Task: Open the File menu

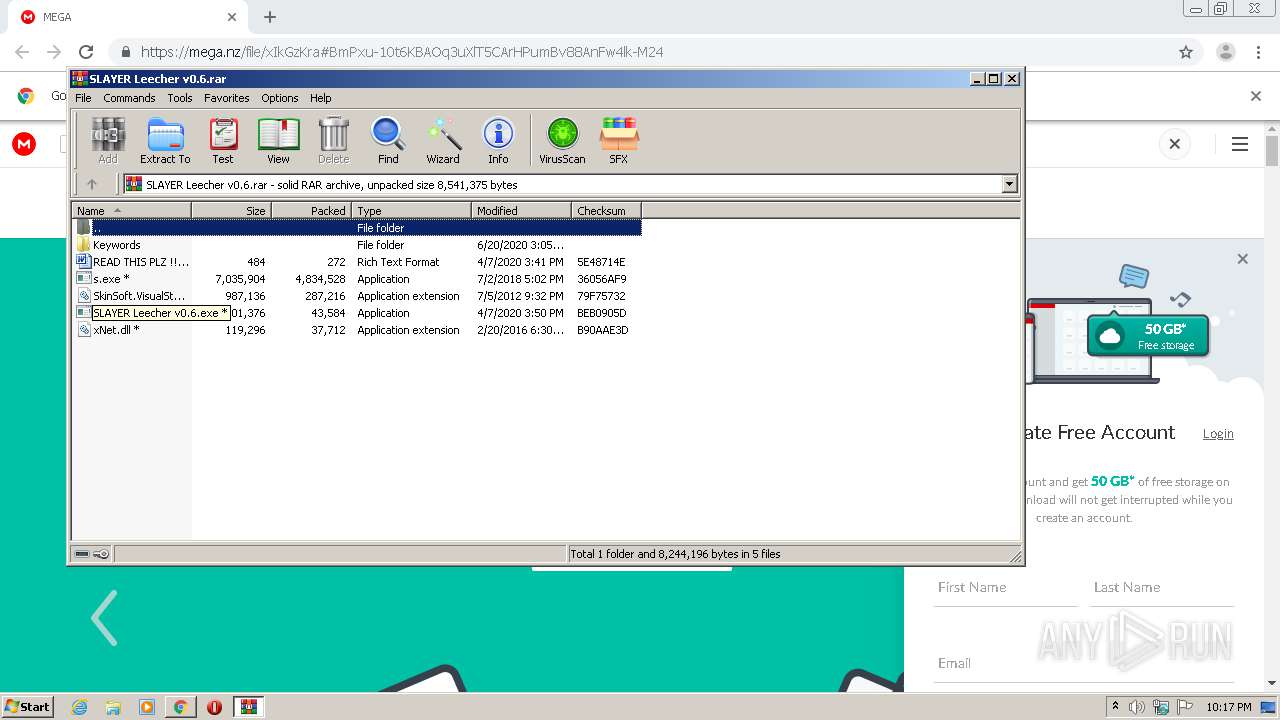Action: [83, 98]
